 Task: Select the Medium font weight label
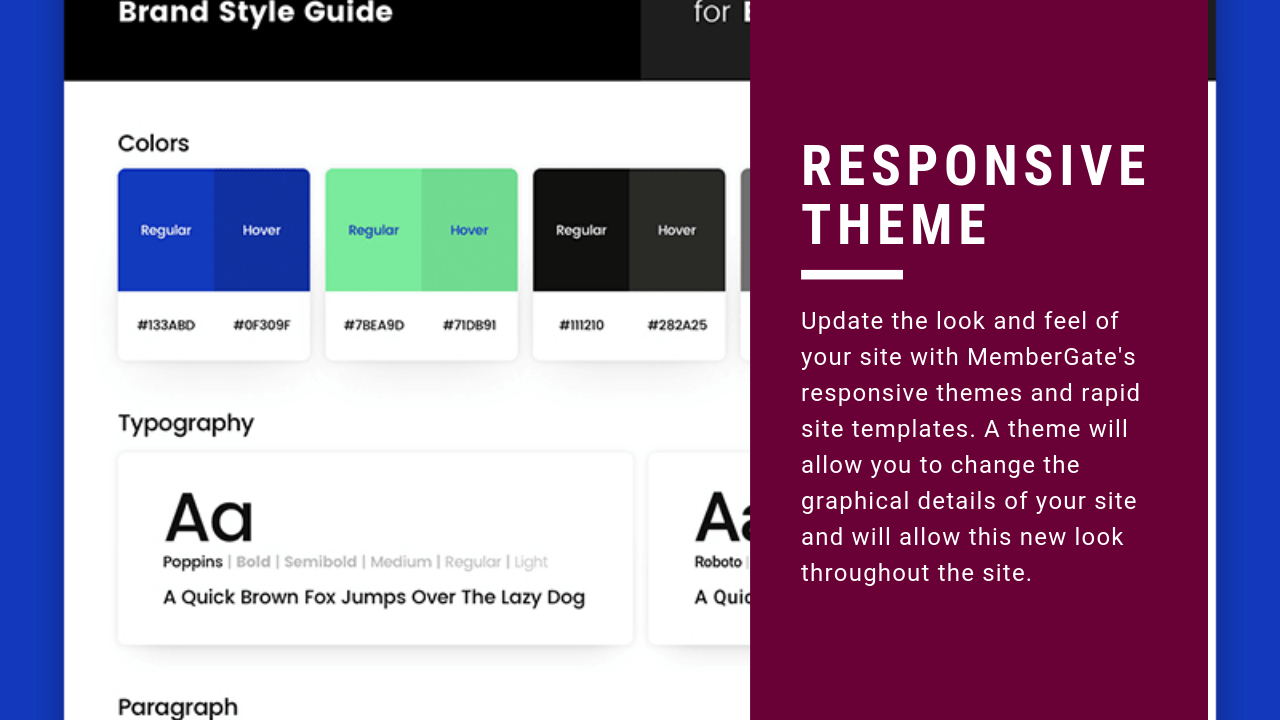click(x=401, y=562)
